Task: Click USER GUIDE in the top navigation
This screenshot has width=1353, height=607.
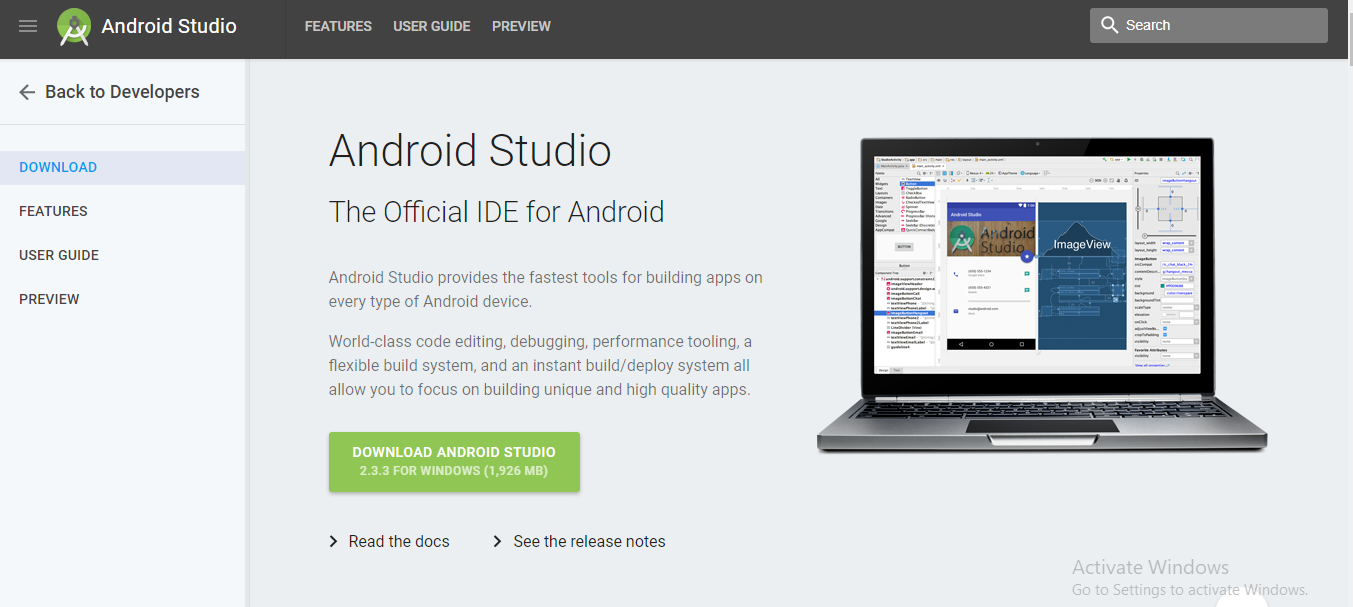Action: pos(432,26)
